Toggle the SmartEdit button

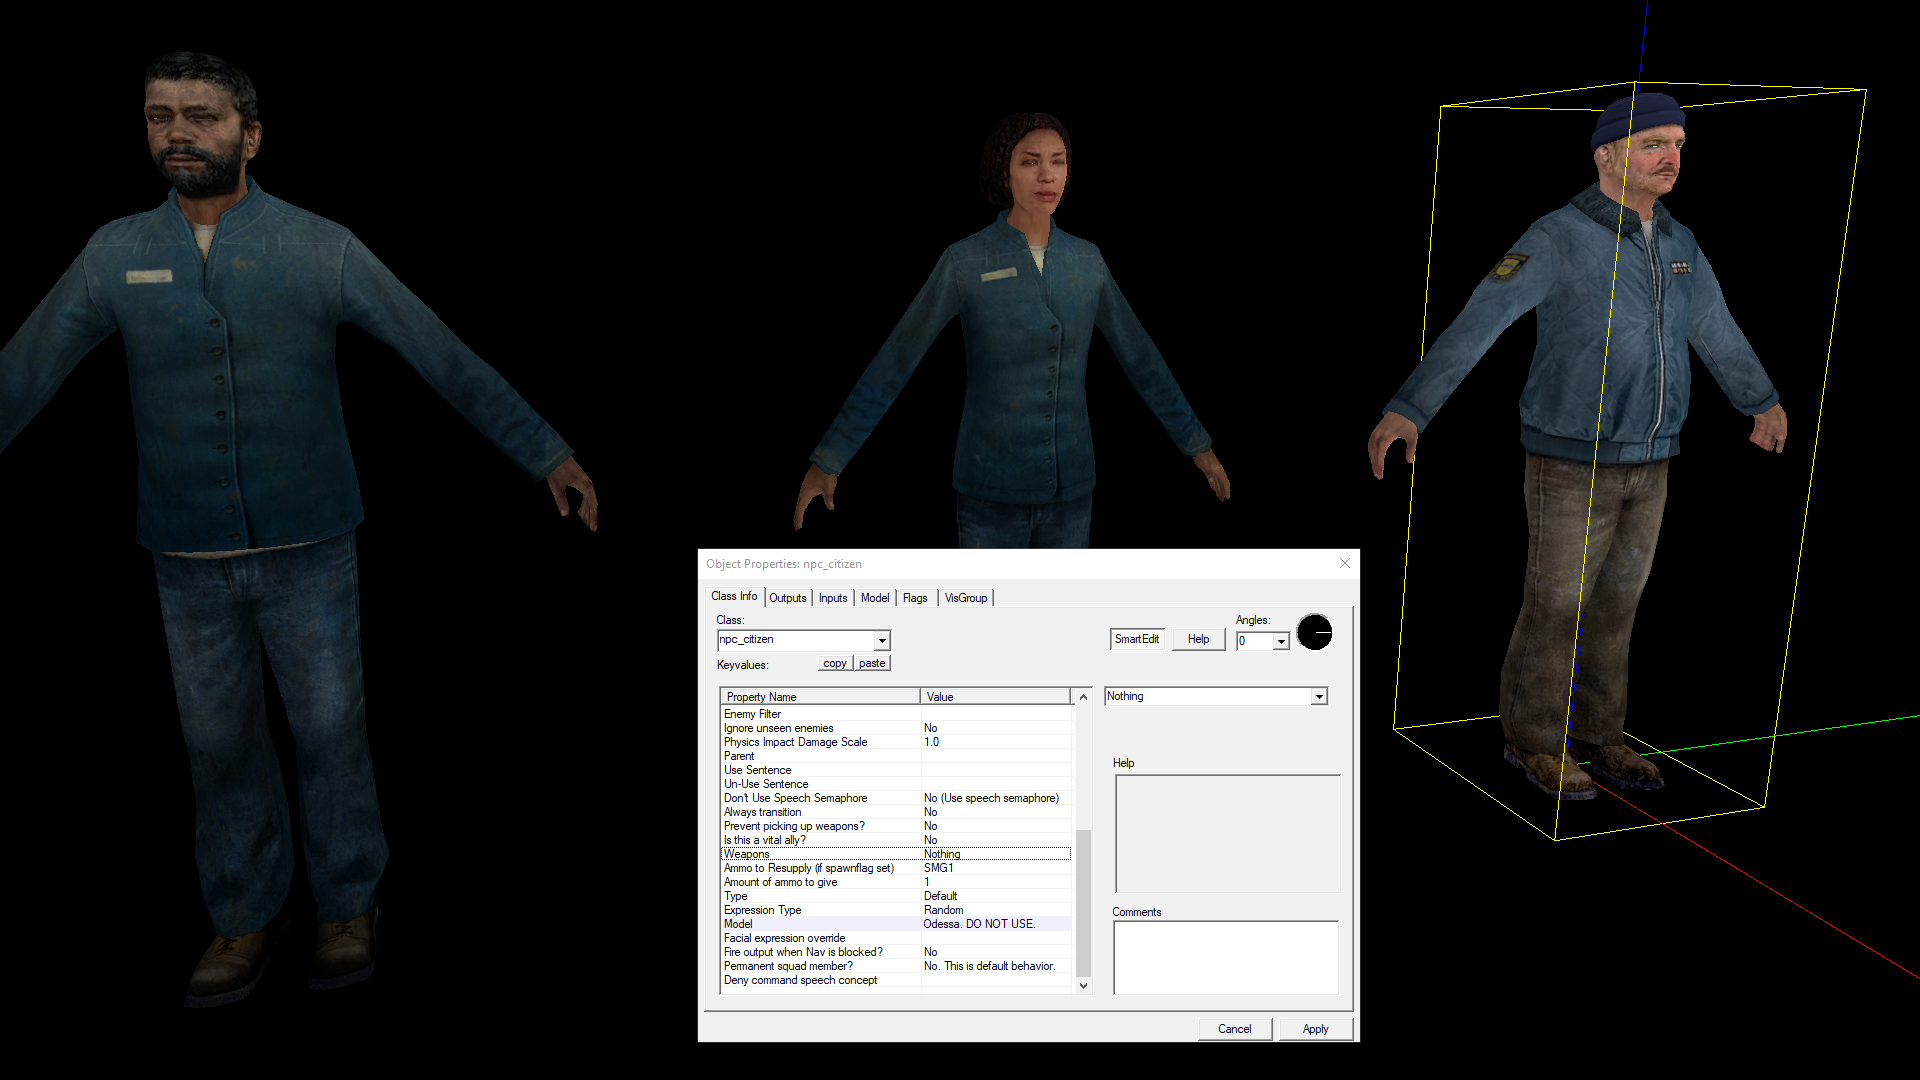point(1137,639)
